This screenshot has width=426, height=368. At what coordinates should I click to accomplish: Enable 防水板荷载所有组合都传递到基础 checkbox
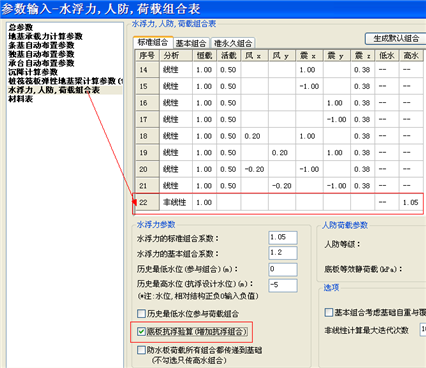pos(141,350)
